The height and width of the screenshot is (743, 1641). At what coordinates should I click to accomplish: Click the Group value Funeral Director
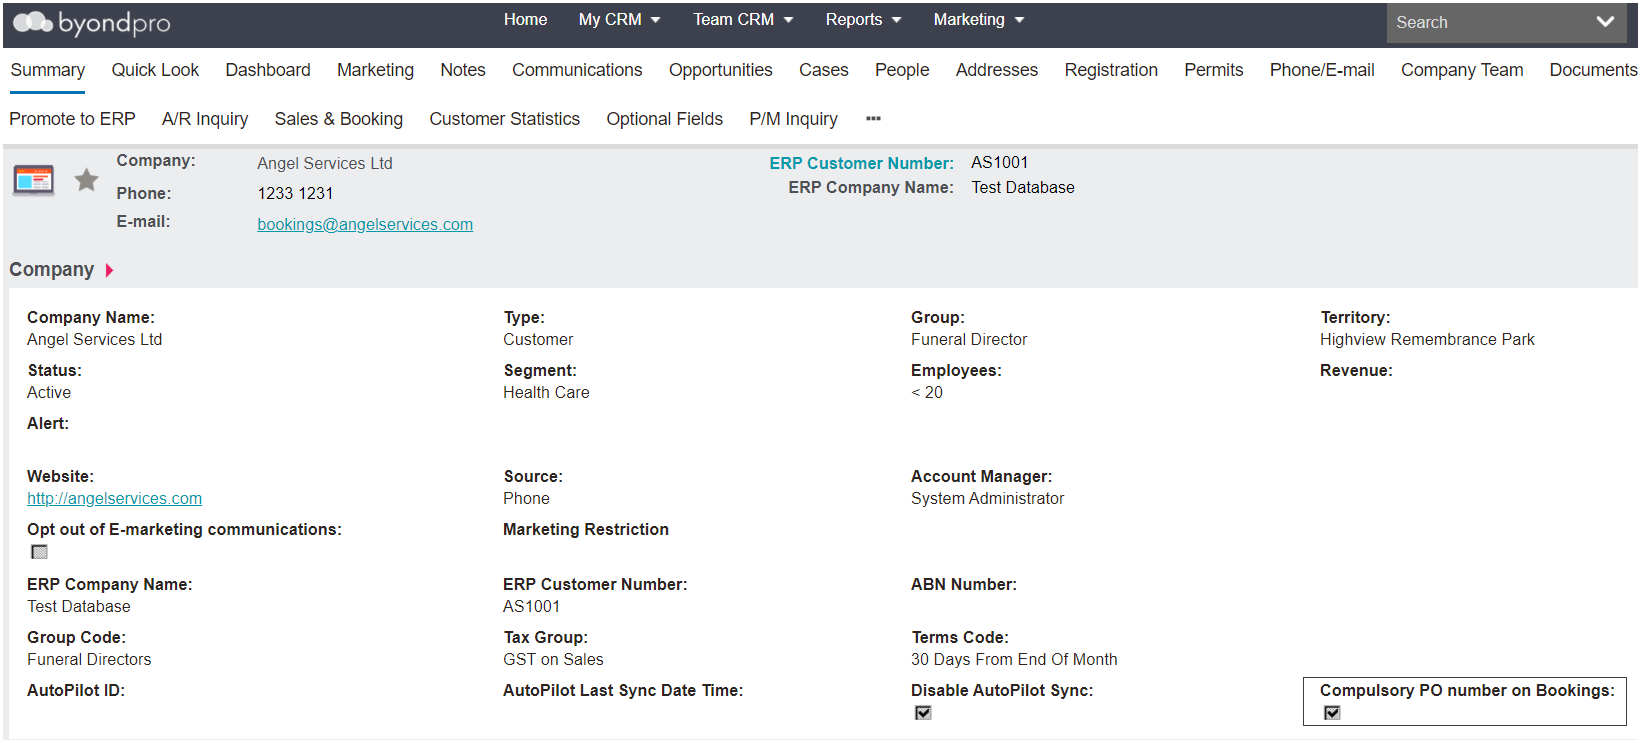pos(969,340)
